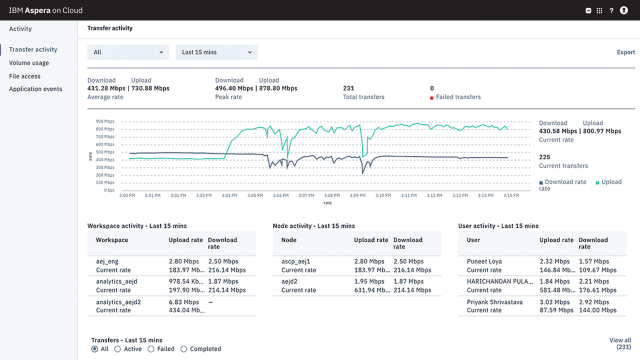Select the Failed transfers radio button
This screenshot has width=640, height=360.
coord(151,349)
